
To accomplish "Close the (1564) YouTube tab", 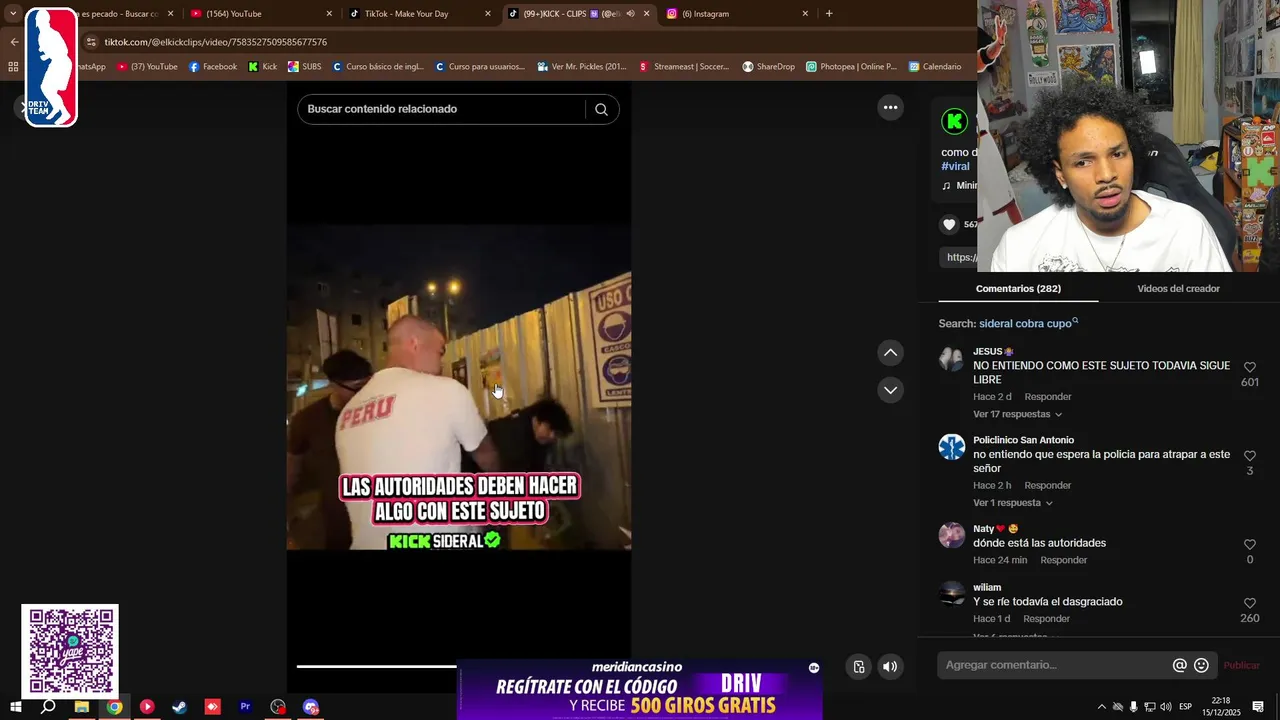I will pyautogui.click(x=329, y=14).
